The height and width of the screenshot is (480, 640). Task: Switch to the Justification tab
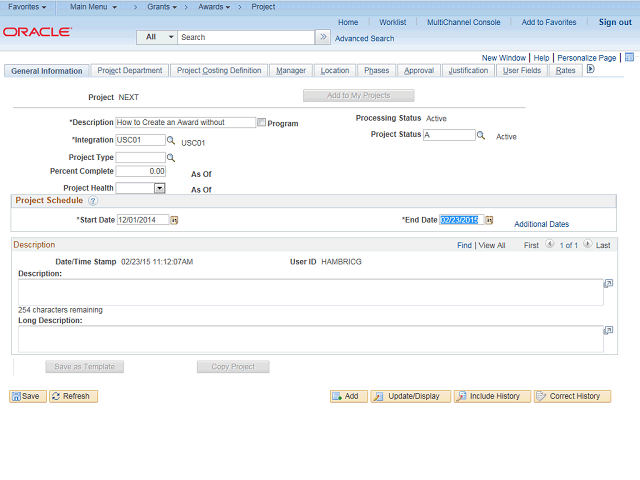(x=468, y=71)
